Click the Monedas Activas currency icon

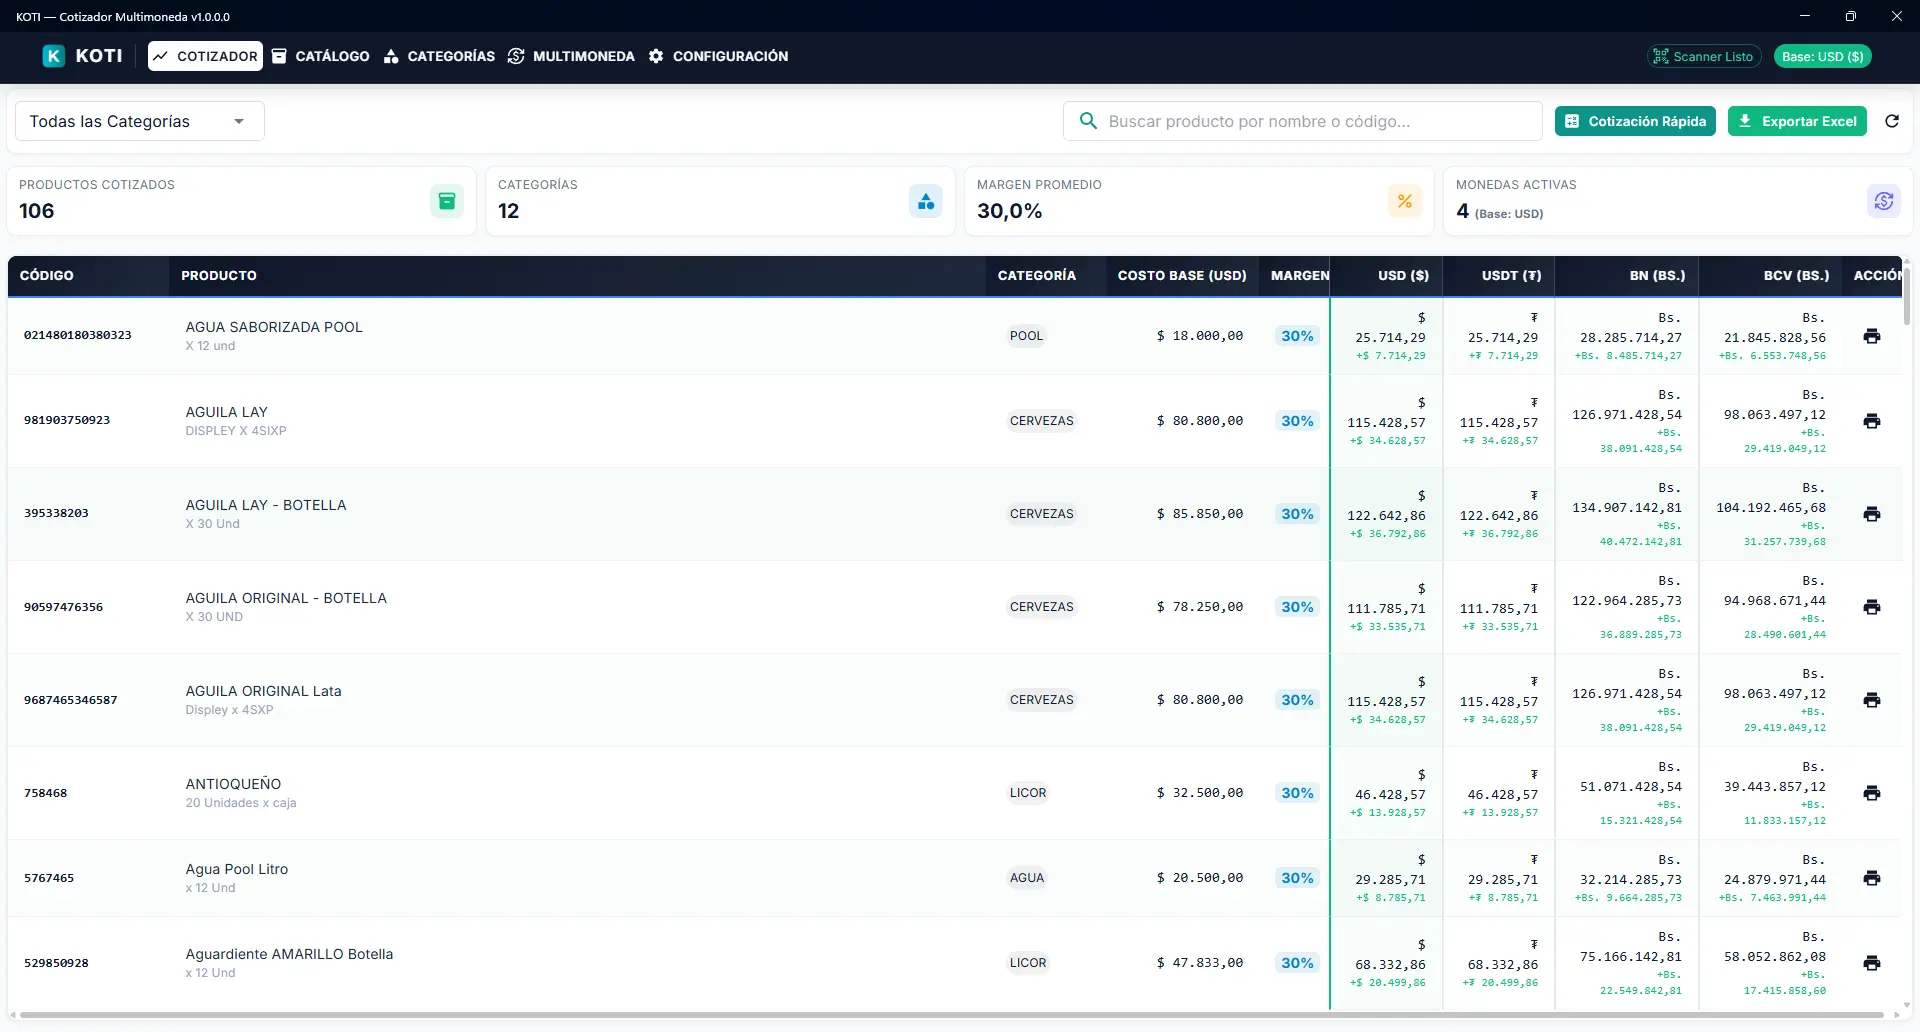[1884, 201]
